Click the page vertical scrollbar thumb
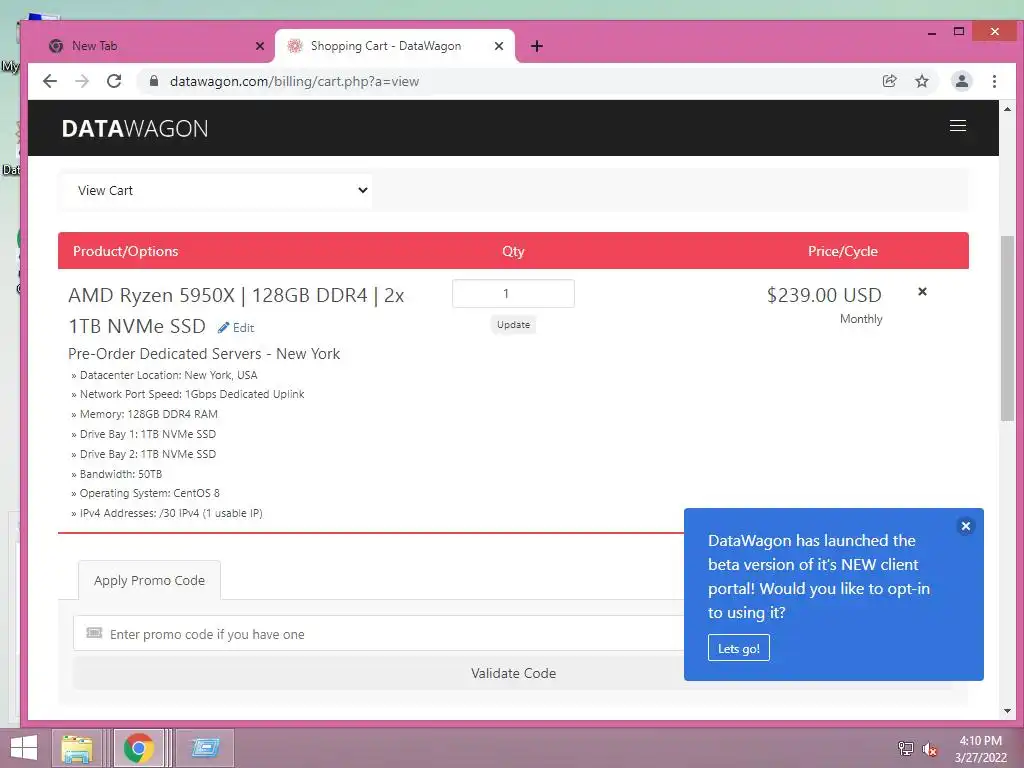The height and width of the screenshot is (768, 1024). (x=1007, y=328)
